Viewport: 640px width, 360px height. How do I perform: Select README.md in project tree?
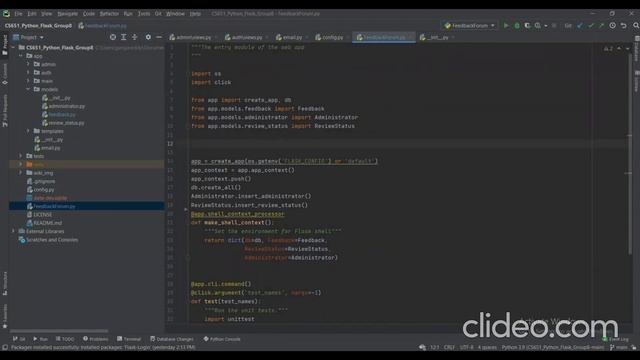click(x=47, y=223)
